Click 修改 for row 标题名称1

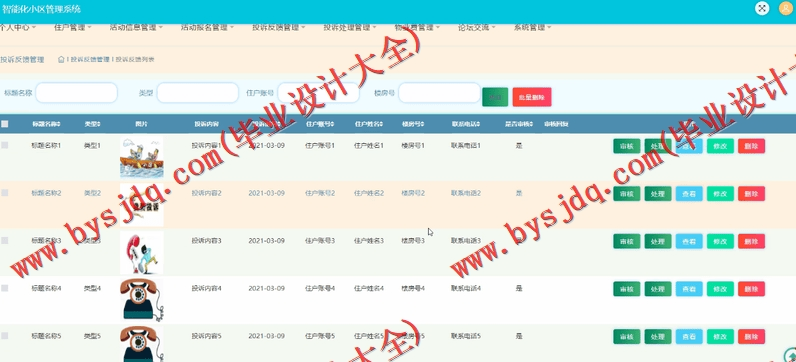click(x=720, y=146)
